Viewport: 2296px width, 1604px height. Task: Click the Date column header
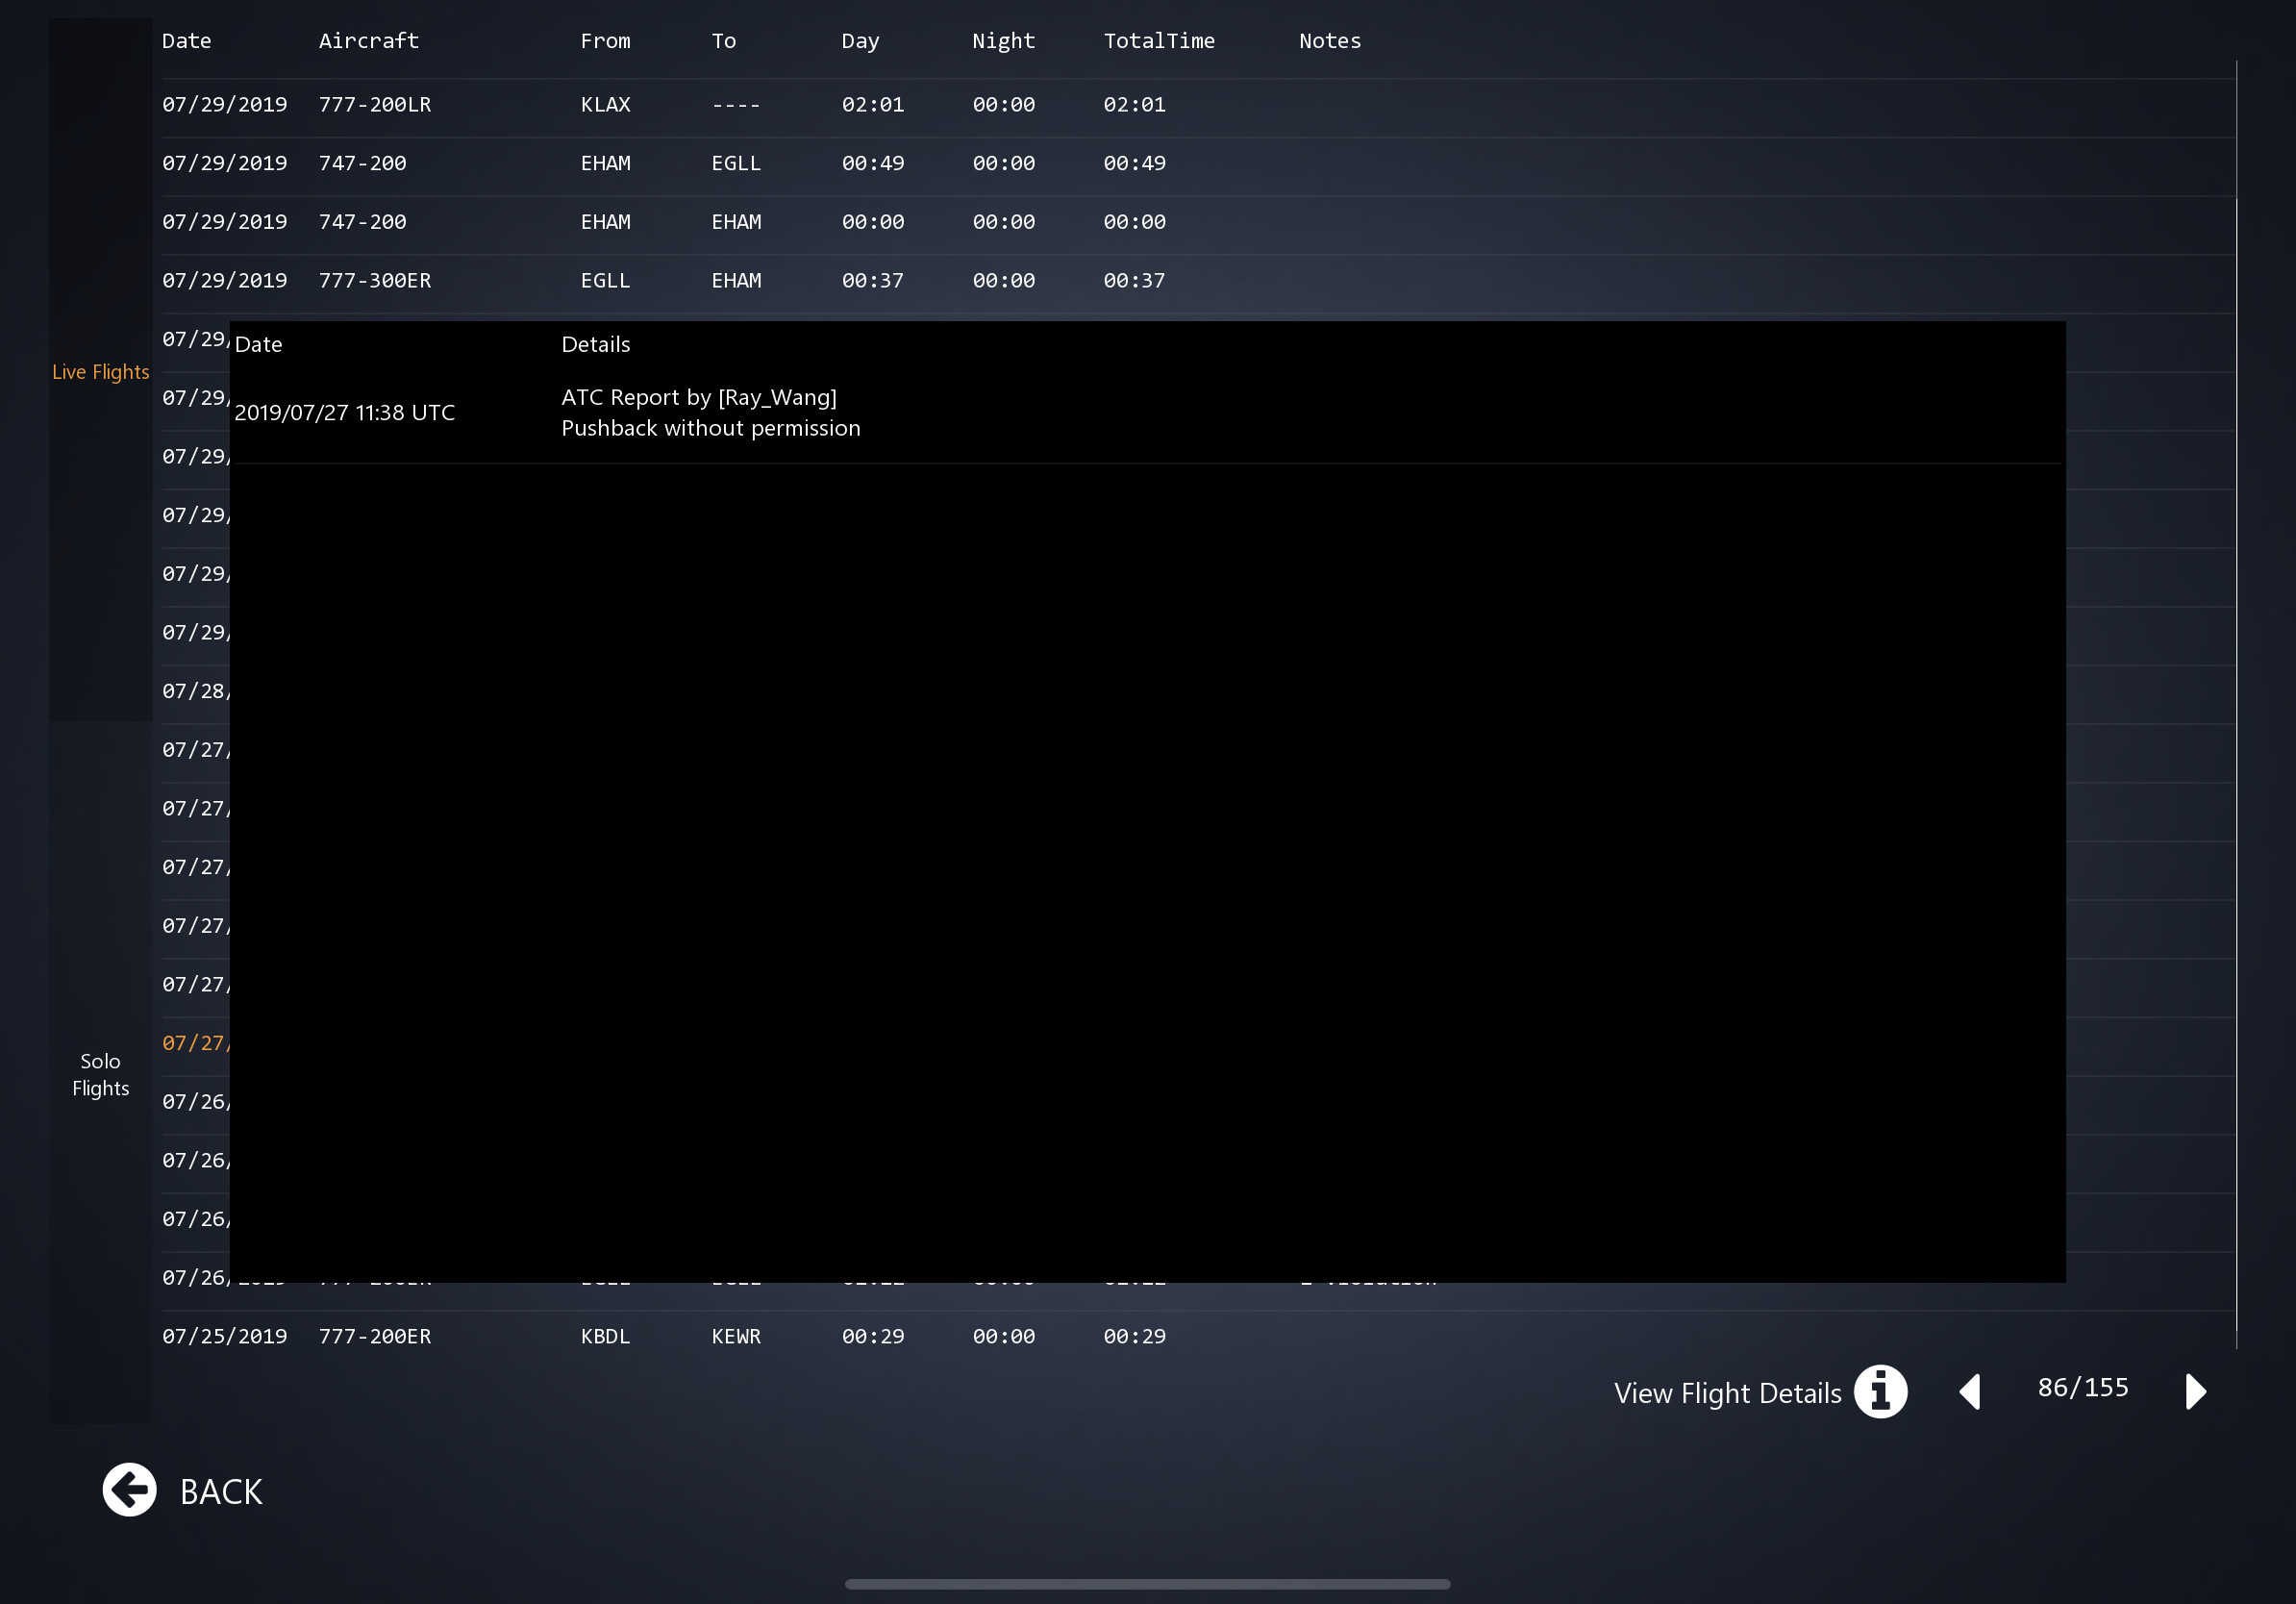(x=187, y=41)
